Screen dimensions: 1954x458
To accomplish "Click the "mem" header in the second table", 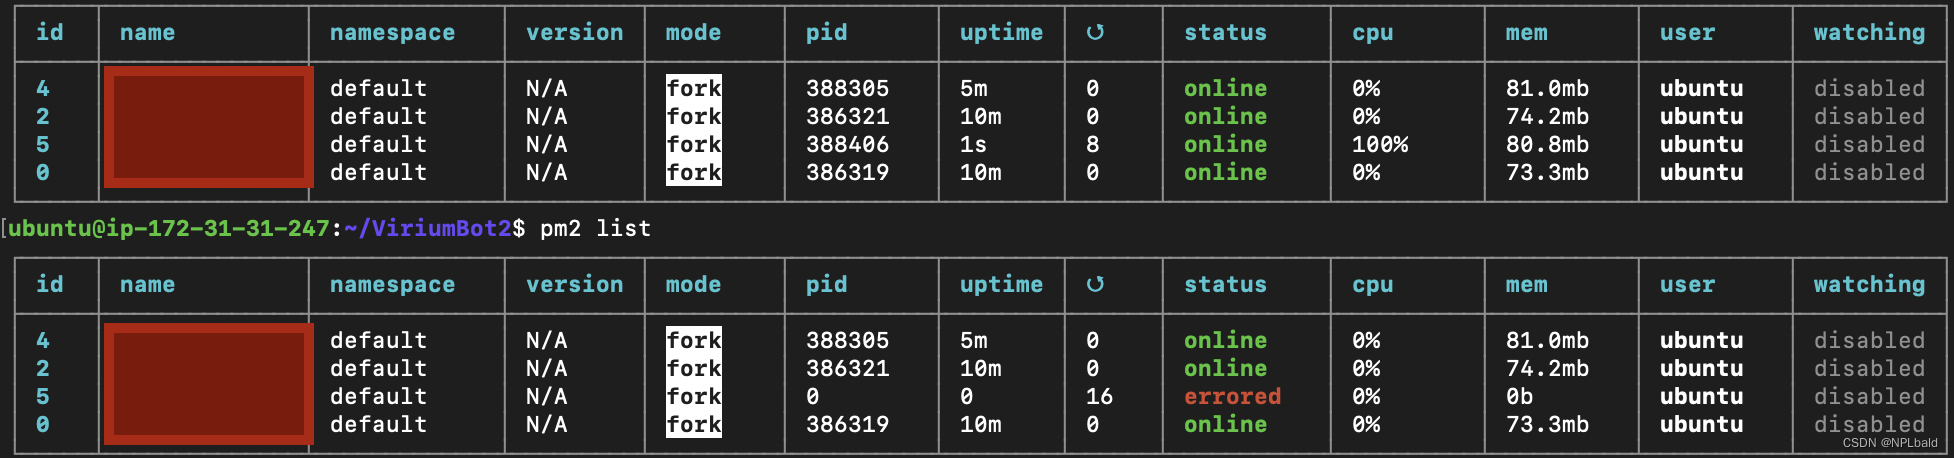I will click(1526, 284).
